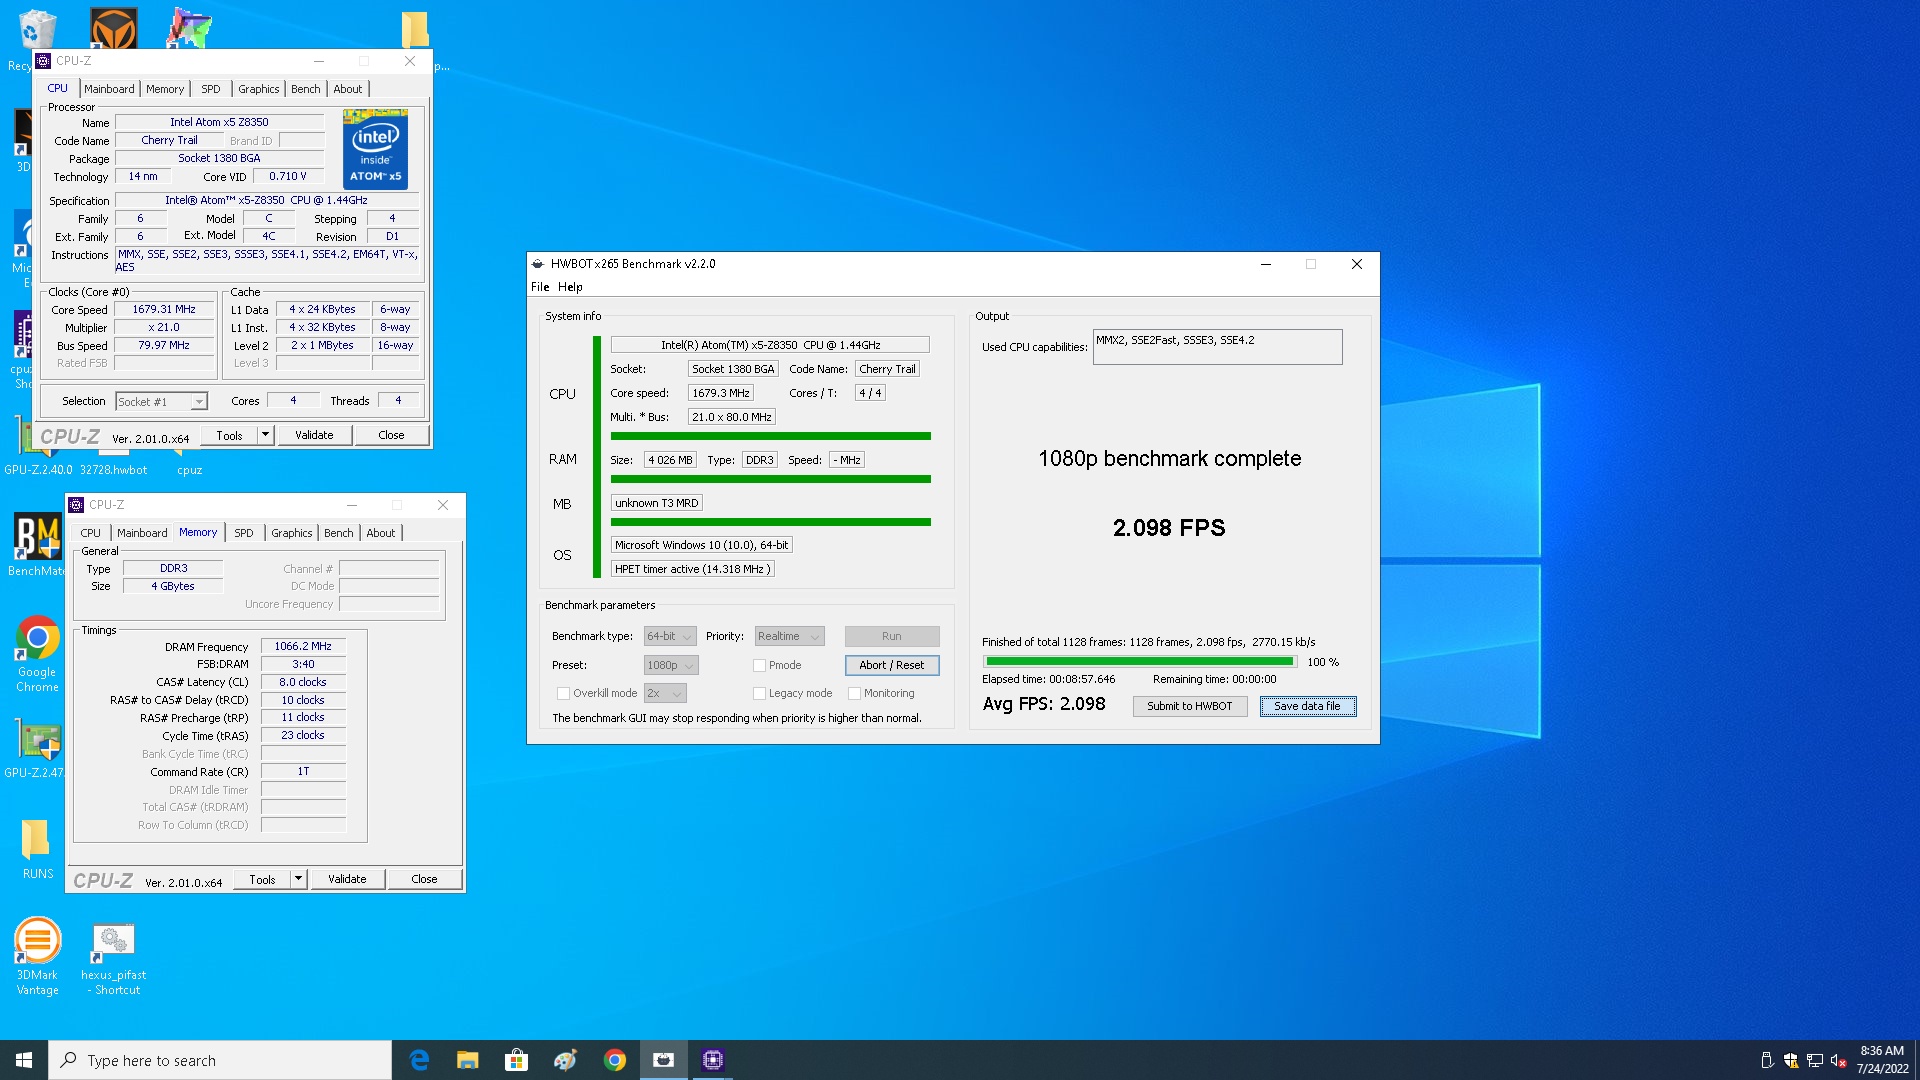Click Tools button in top CPU-Z window
Viewport: 1920px width, 1080px height.
pyautogui.click(x=229, y=435)
